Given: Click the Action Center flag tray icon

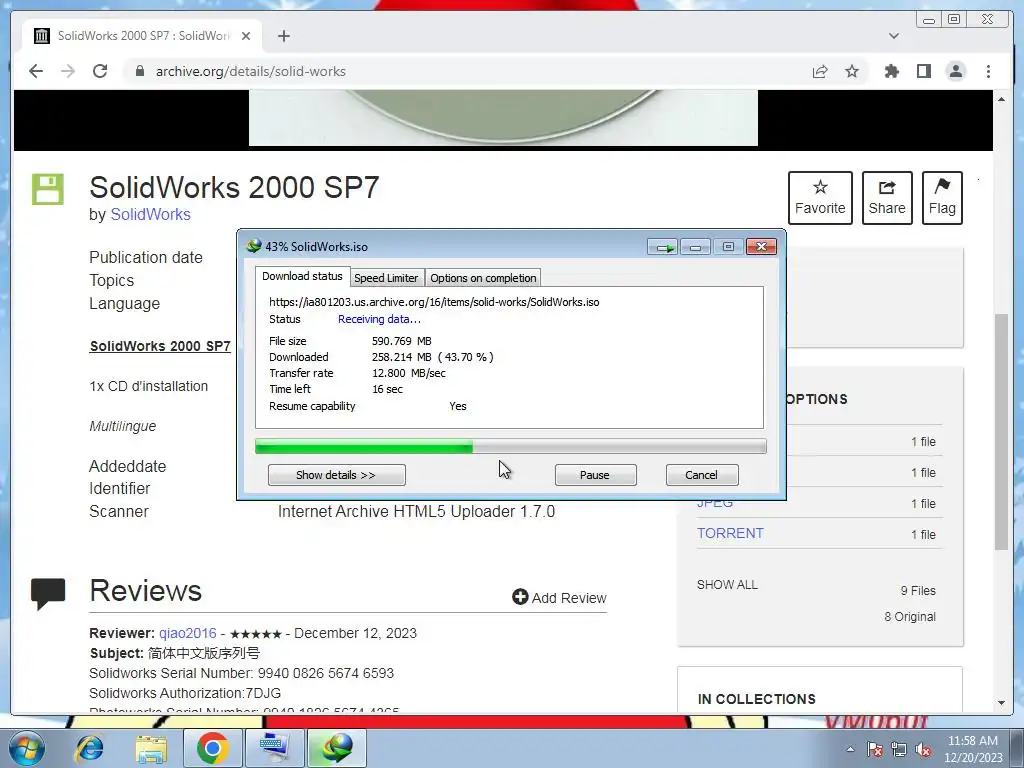Looking at the screenshot, I should pos(875,749).
